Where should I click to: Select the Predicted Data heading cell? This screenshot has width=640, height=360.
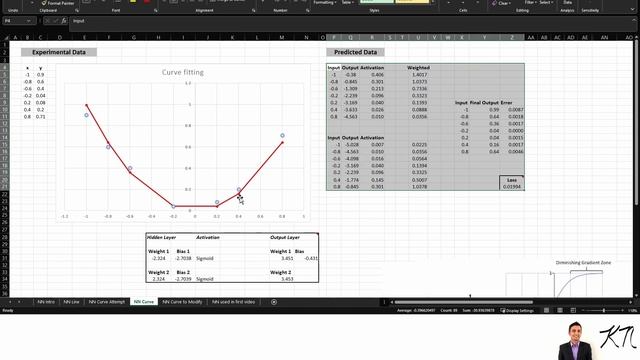pyautogui.click(x=355, y=52)
